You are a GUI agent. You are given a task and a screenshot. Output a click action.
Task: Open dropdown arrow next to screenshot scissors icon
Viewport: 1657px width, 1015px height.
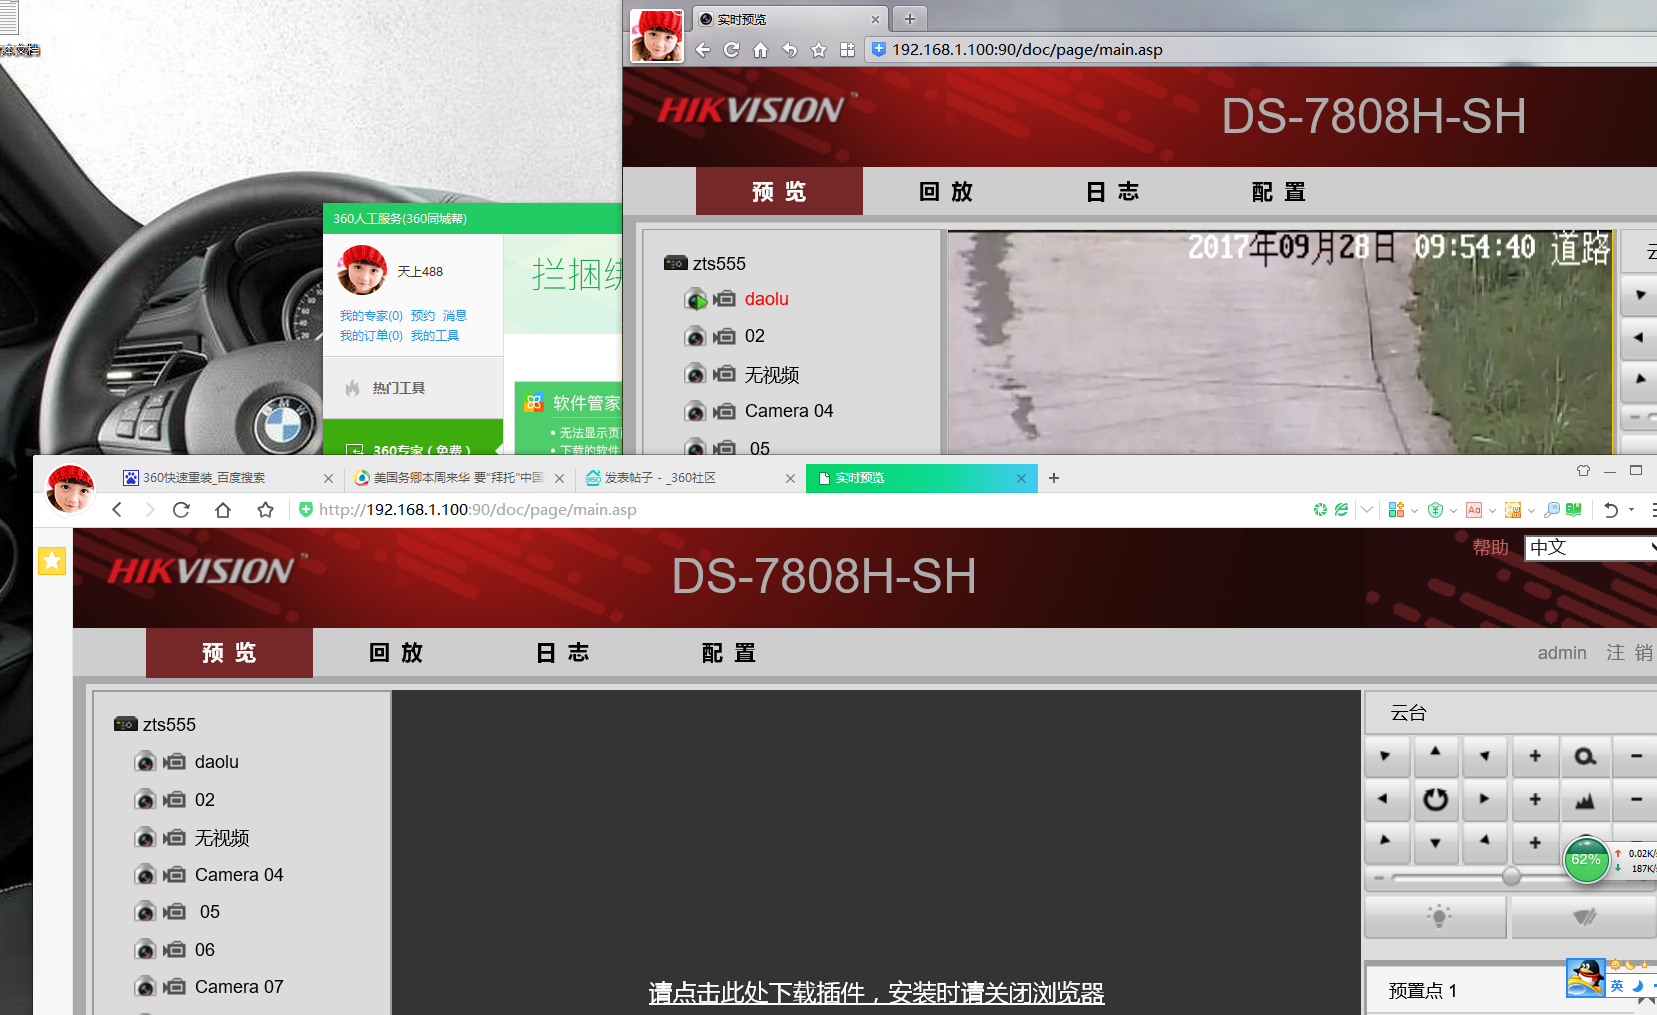pyautogui.click(x=1531, y=511)
